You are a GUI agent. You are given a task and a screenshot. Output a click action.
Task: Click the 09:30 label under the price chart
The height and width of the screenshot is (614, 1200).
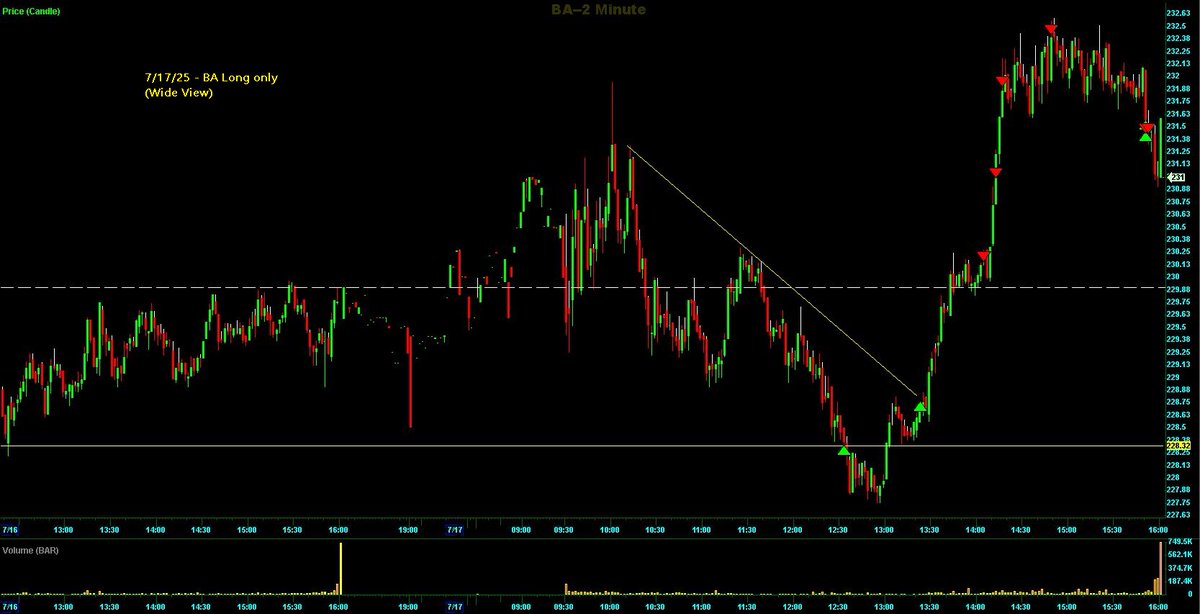pos(563,529)
